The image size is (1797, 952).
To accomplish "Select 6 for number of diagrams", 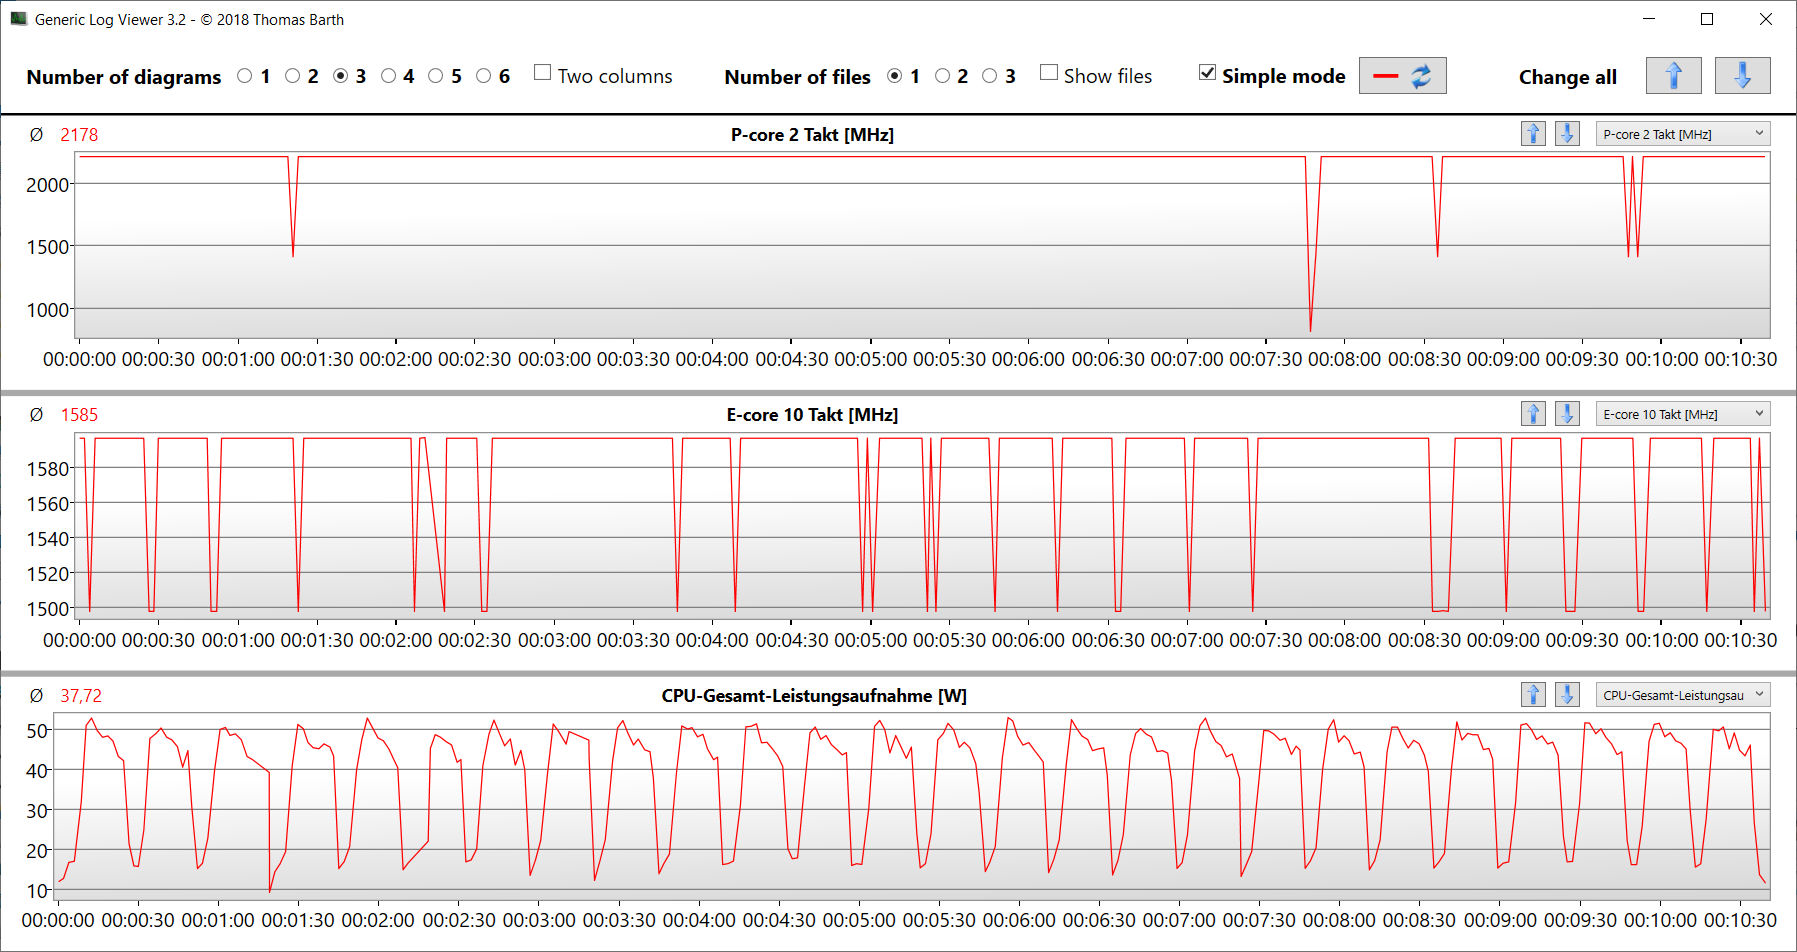I will tap(484, 76).
